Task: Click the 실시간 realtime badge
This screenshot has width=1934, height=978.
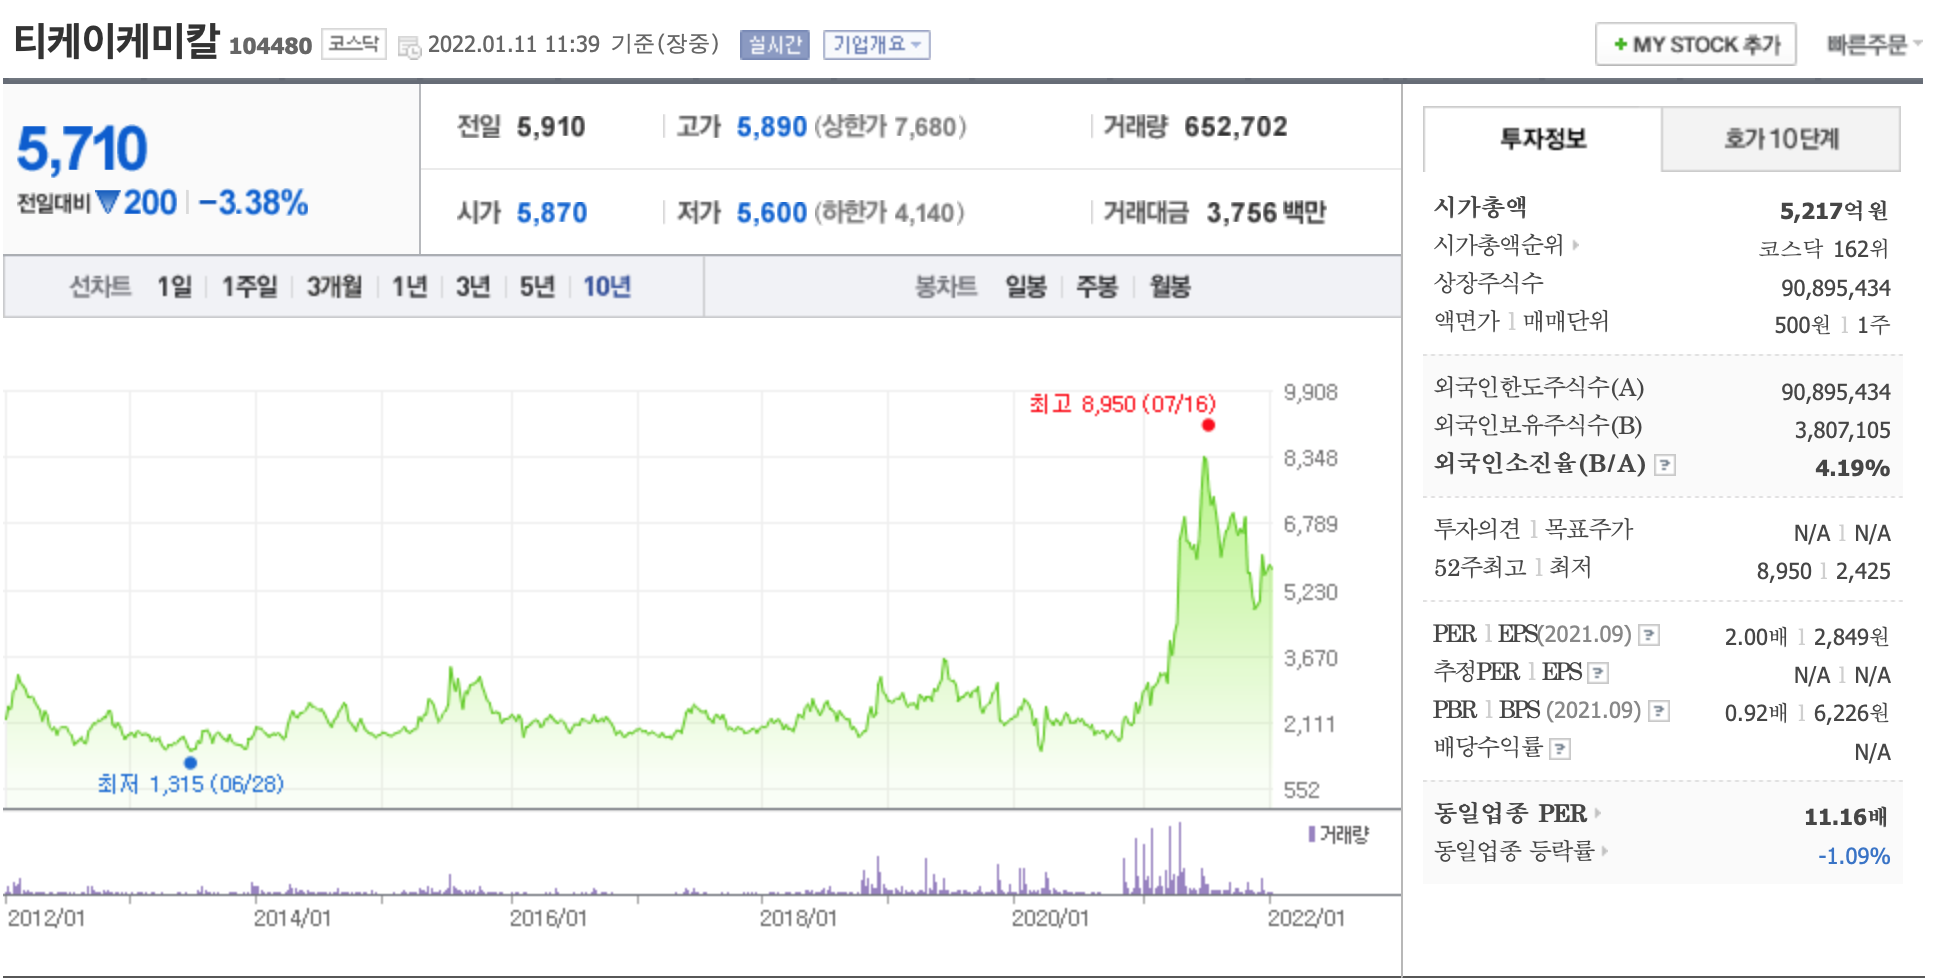Action: point(775,45)
